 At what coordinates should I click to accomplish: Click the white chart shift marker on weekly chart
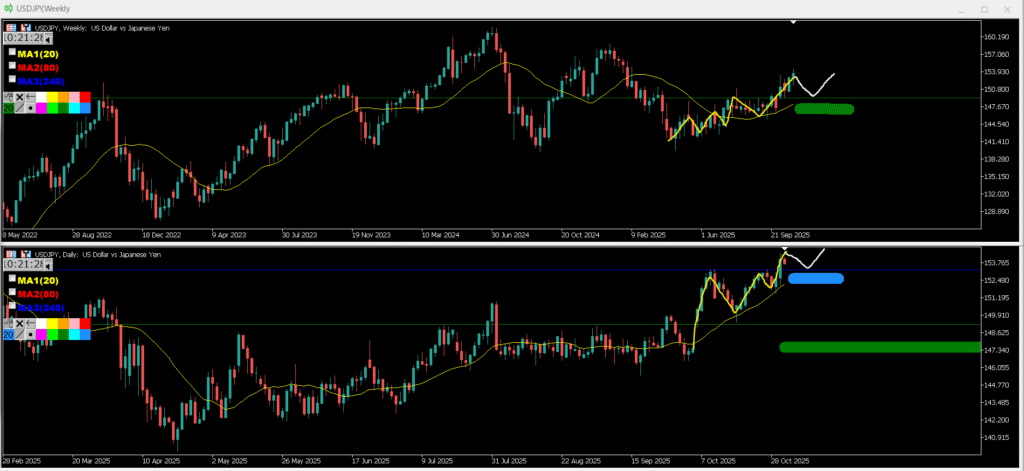793,22
